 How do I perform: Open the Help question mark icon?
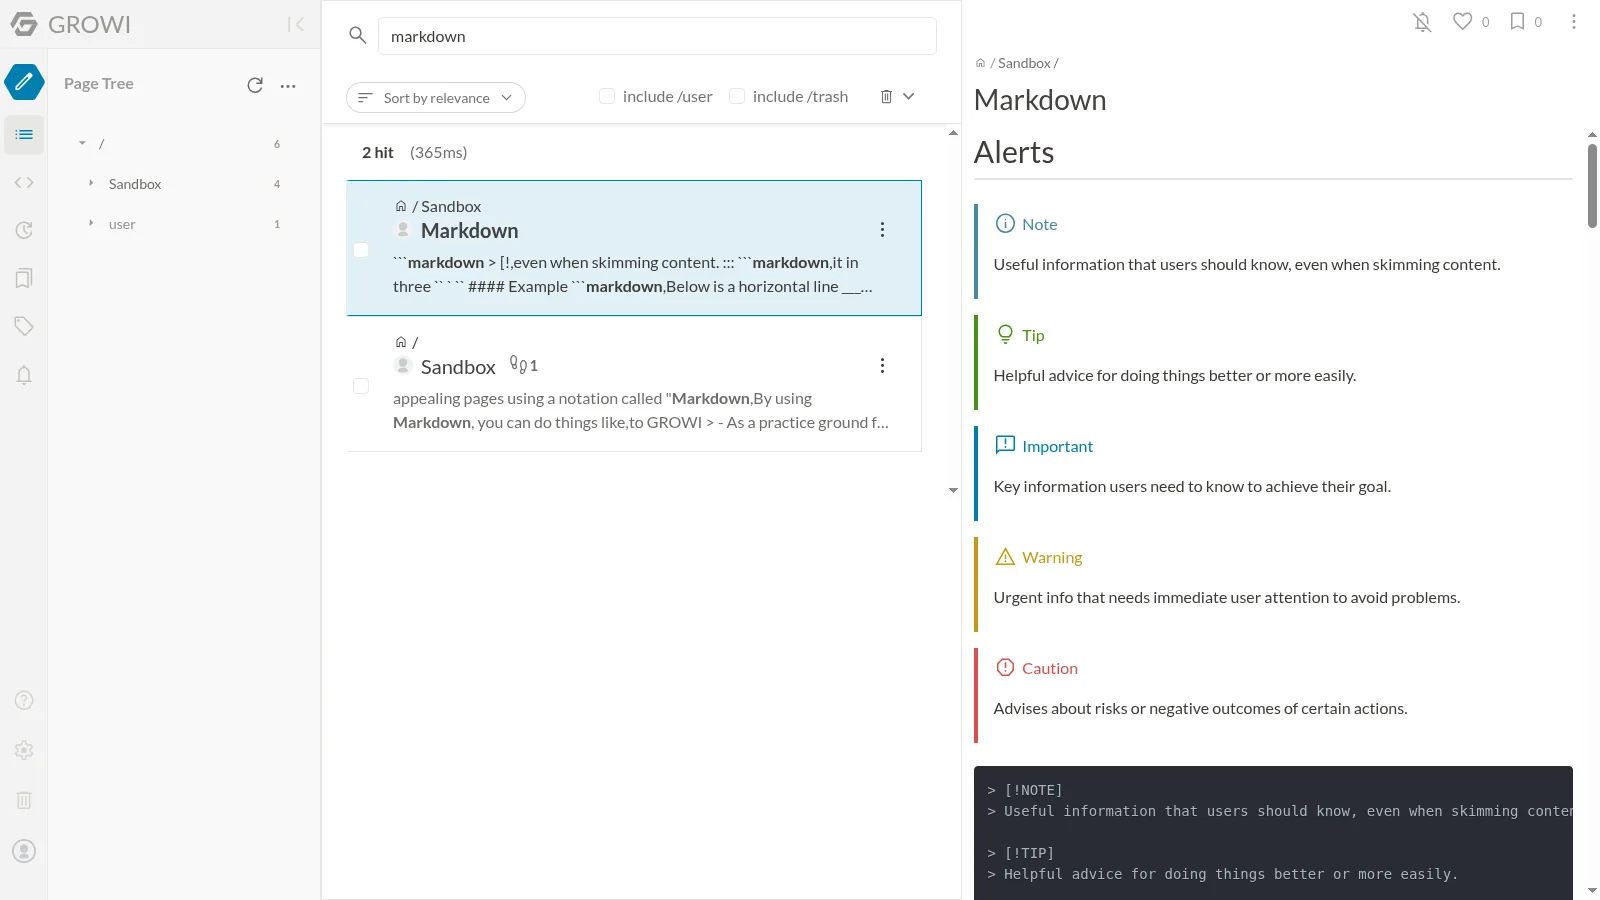(x=24, y=700)
